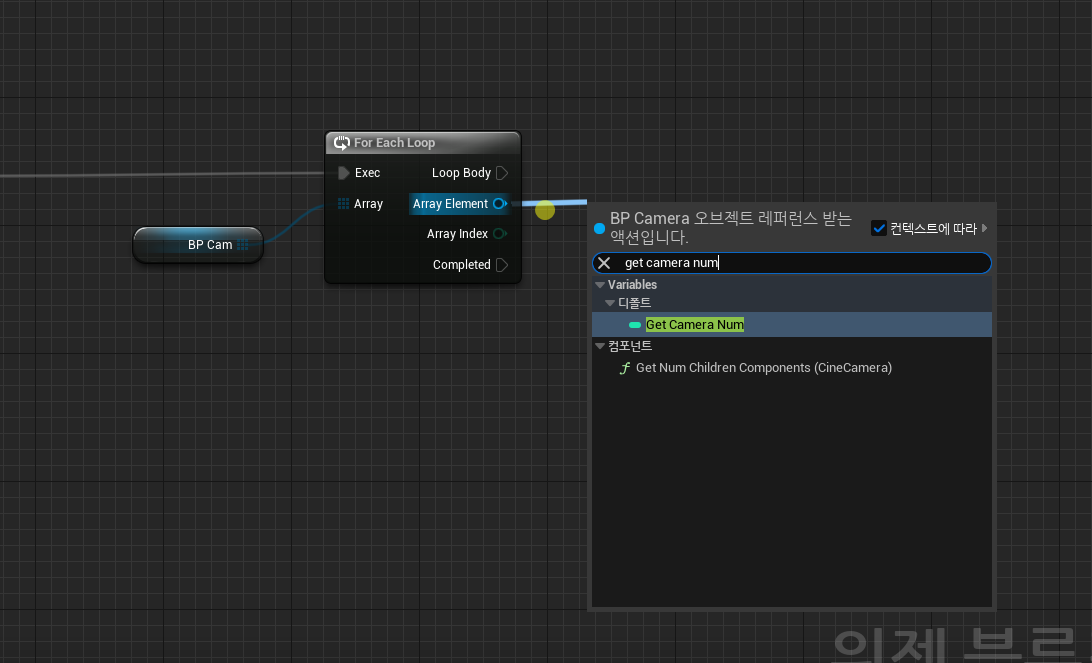Select the Get Camera Num variable entry
Viewport: 1092px width, 663px height.
click(792, 325)
